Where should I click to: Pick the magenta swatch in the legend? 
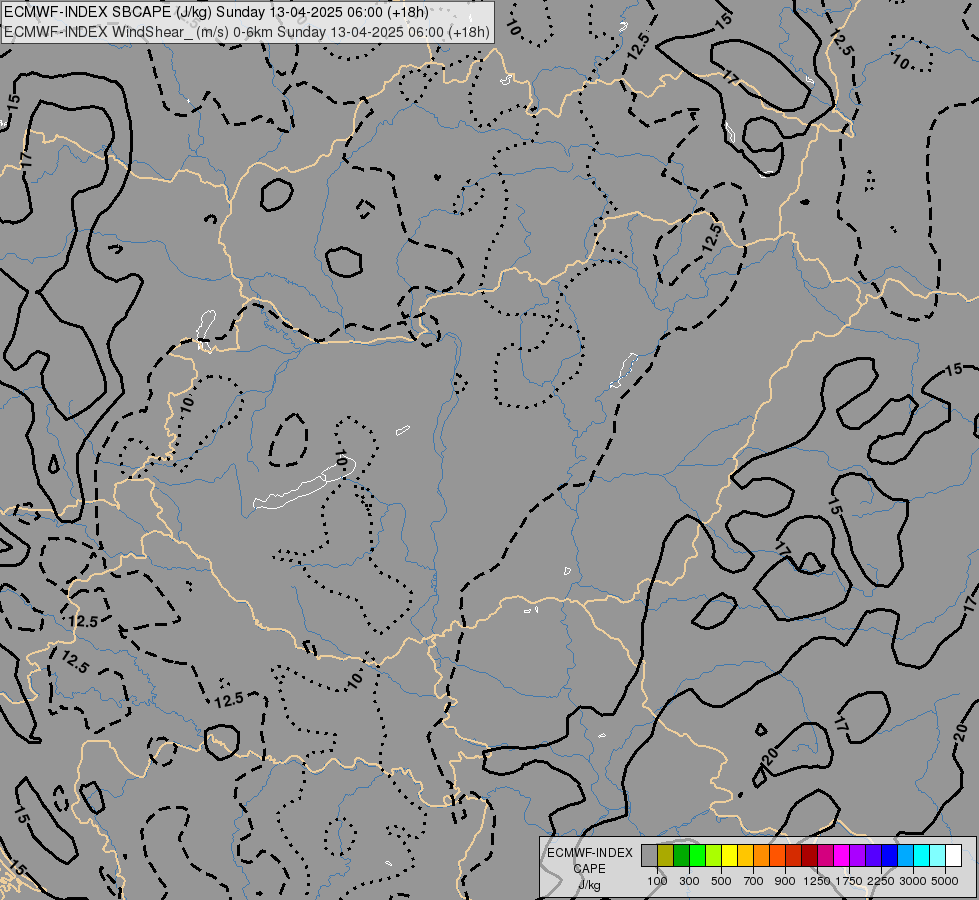pyautogui.click(x=841, y=855)
